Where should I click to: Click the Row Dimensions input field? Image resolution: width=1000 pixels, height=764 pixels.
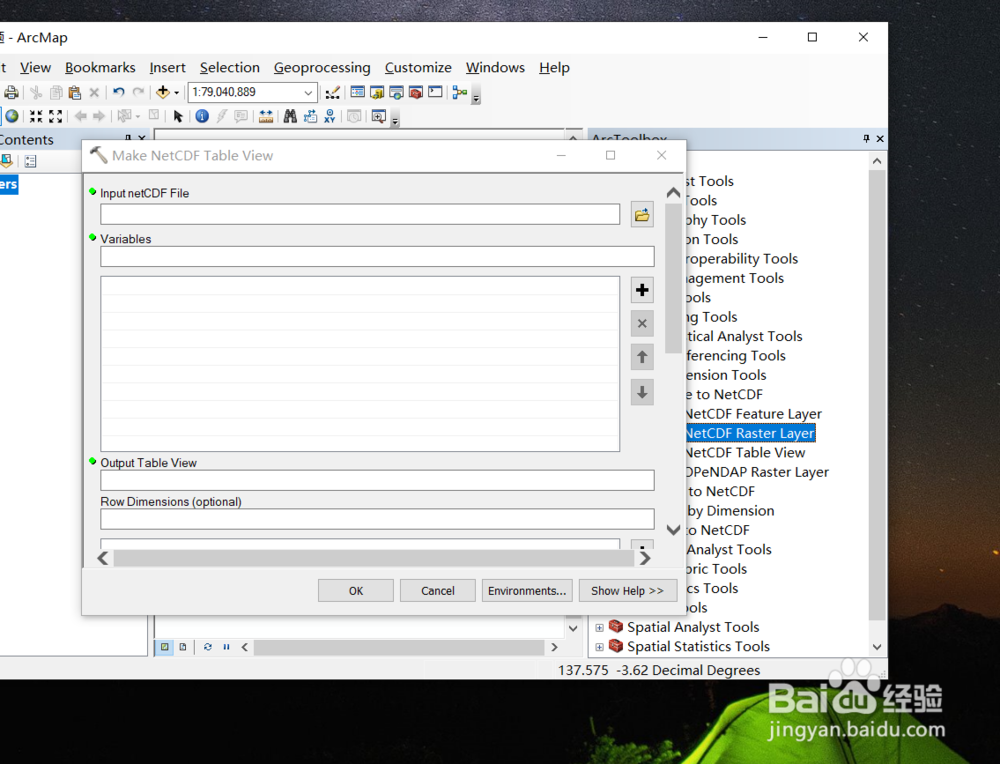click(x=377, y=519)
